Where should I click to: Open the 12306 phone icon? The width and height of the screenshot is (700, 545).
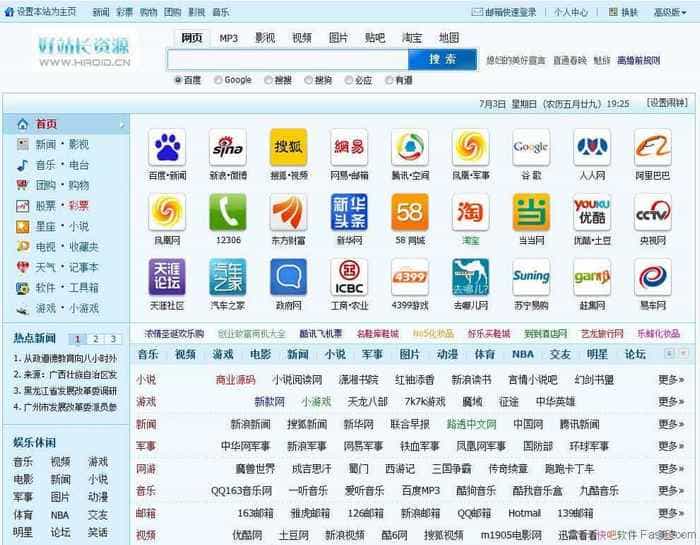[228, 212]
